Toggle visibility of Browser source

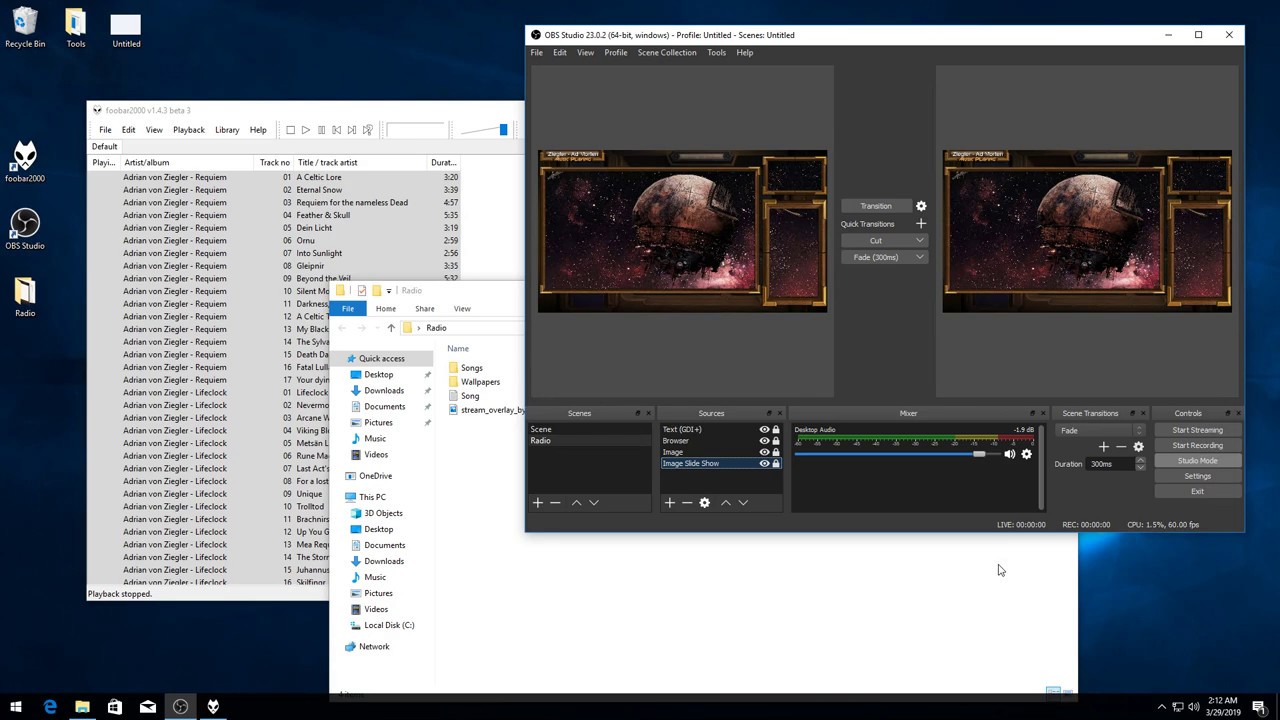(x=764, y=441)
